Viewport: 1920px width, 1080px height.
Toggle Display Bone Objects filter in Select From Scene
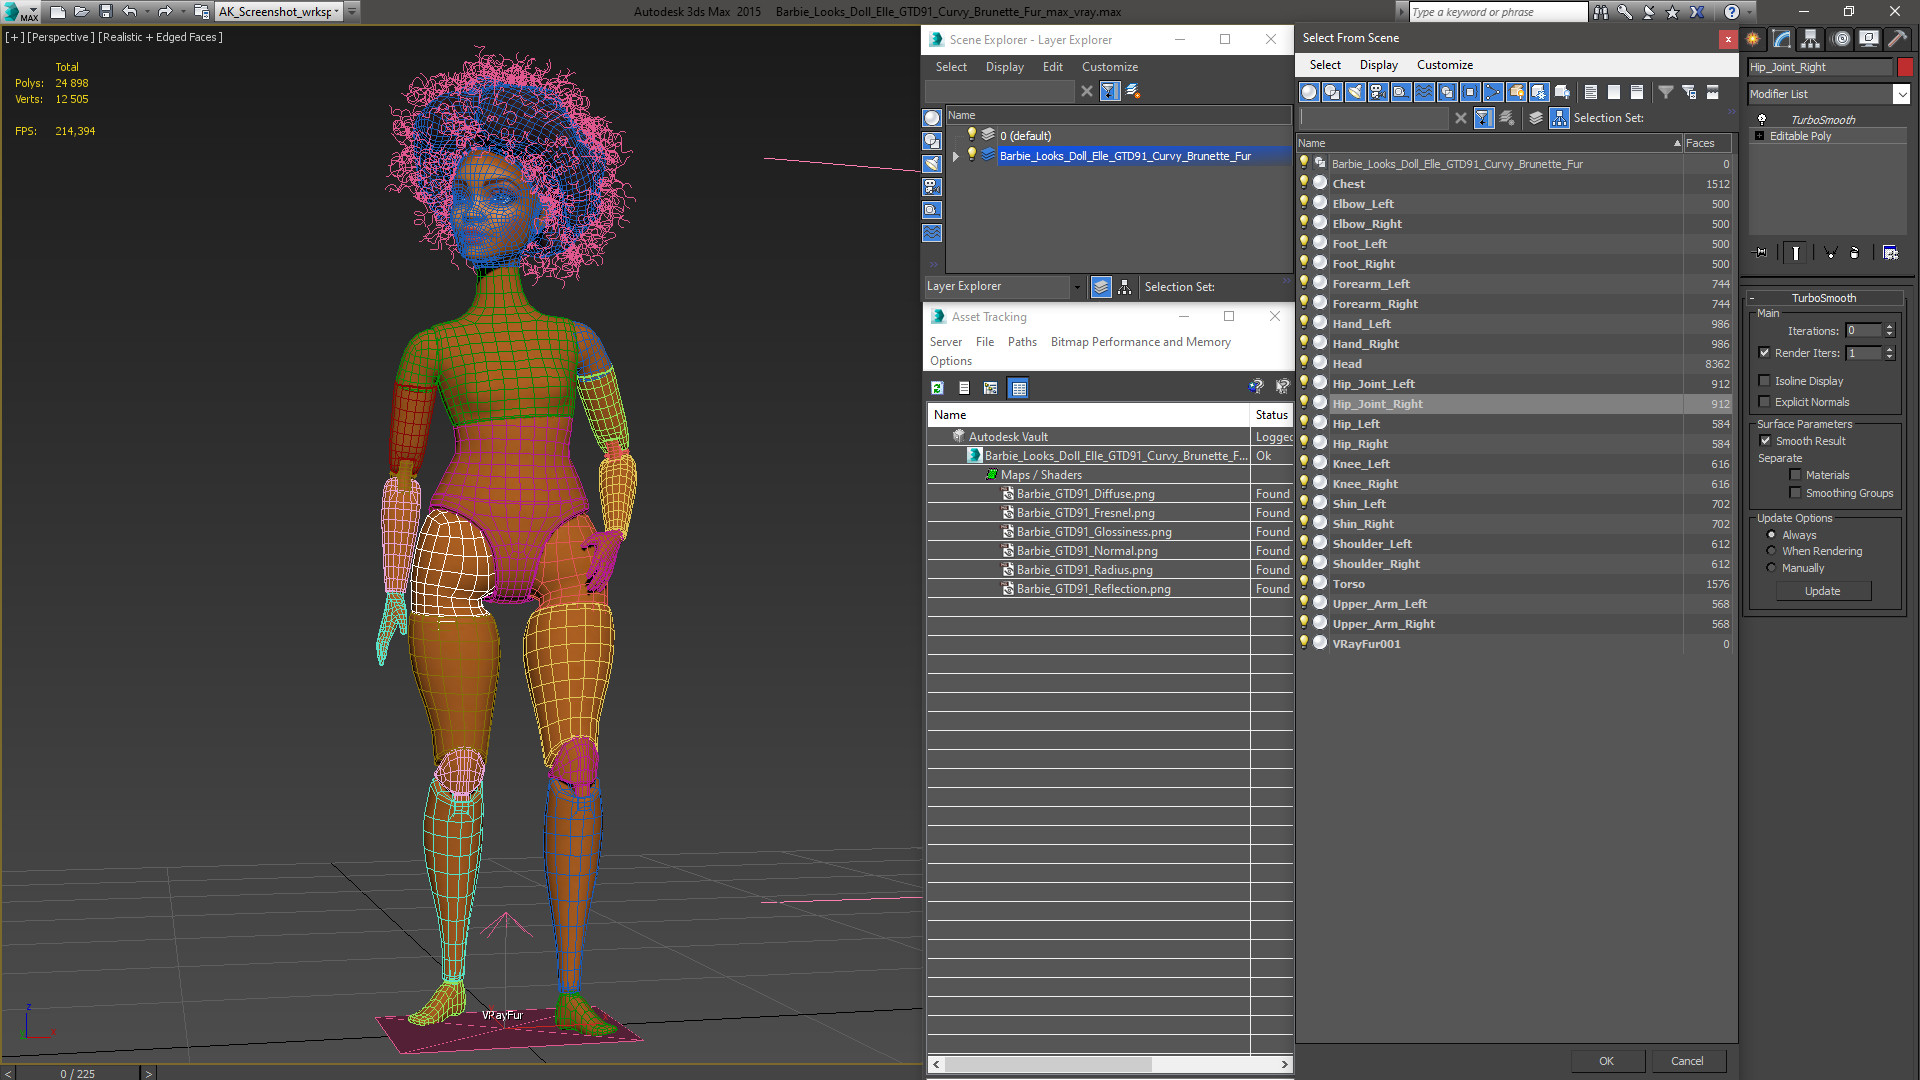tap(1493, 92)
